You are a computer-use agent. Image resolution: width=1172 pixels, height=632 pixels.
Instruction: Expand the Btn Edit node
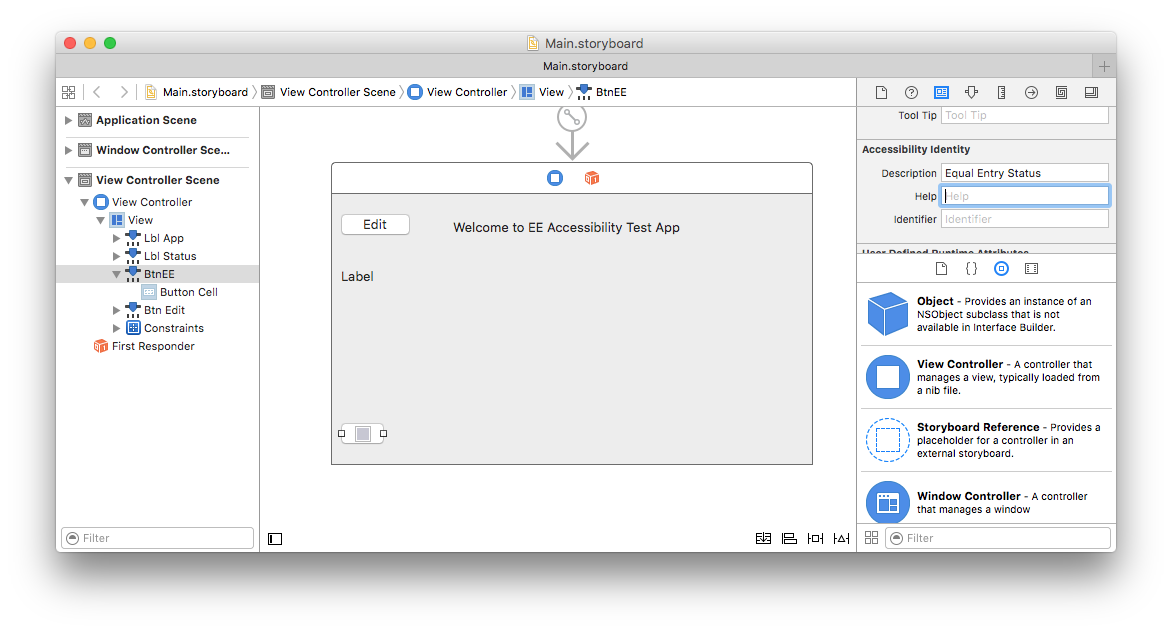pos(116,310)
